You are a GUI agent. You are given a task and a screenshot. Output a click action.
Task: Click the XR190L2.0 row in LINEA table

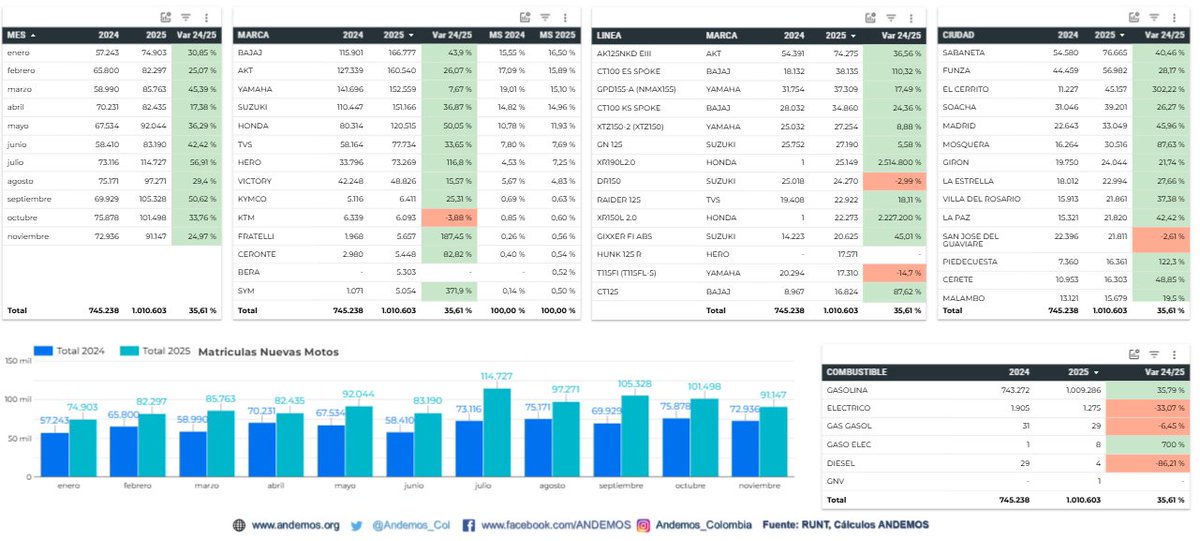point(759,162)
